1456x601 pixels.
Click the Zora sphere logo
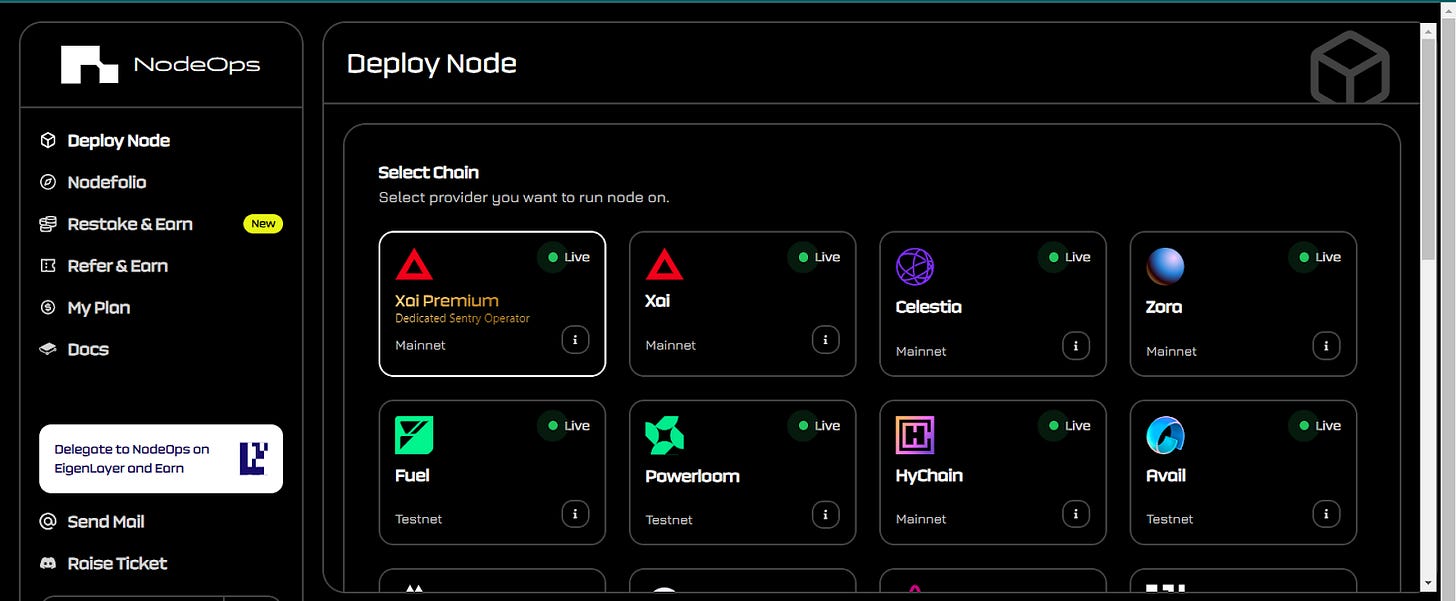tap(1165, 267)
